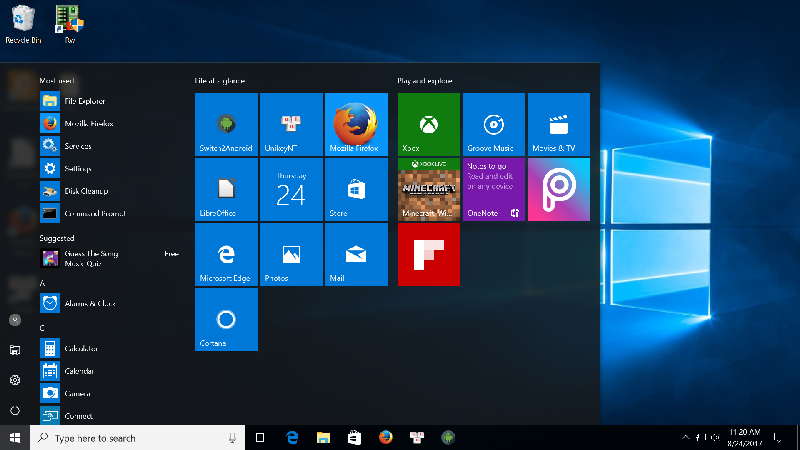Open the calendar tile showing 24
This screenshot has height=450, width=800.
click(x=291, y=189)
